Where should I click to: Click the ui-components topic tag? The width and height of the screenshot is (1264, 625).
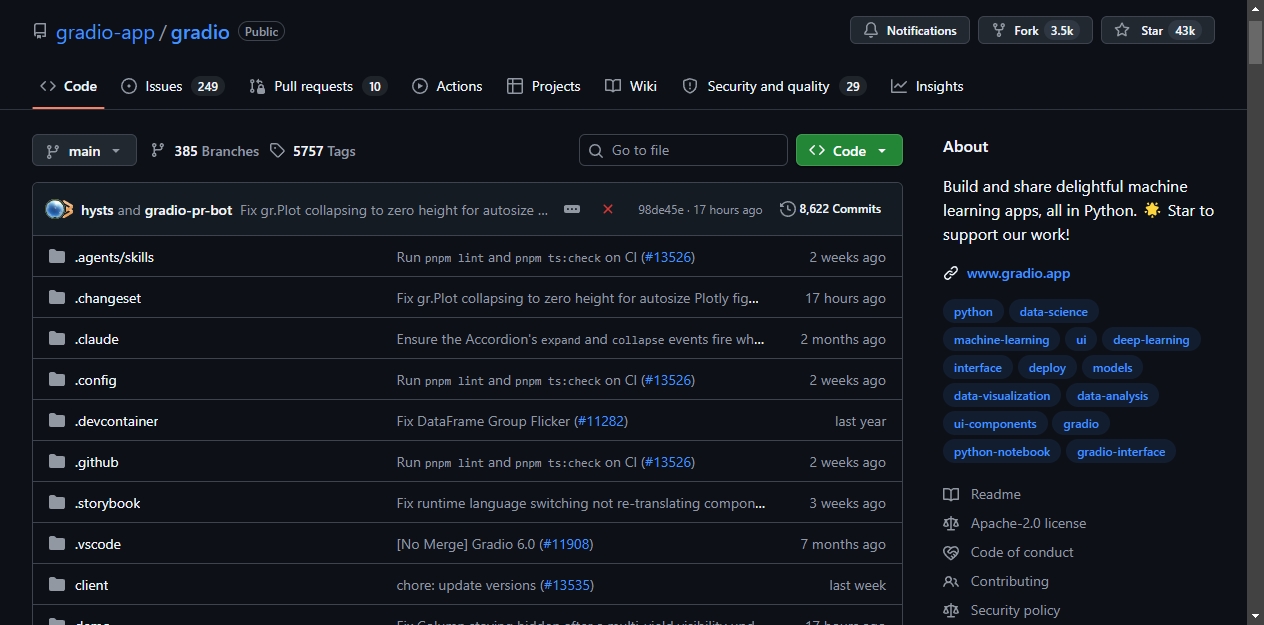click(995, 424)
